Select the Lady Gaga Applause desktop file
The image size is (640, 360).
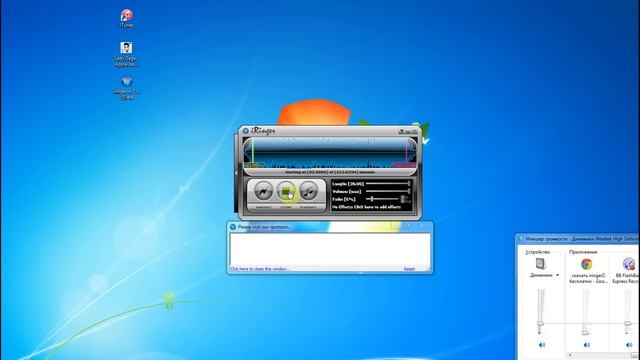pos(126,54)
